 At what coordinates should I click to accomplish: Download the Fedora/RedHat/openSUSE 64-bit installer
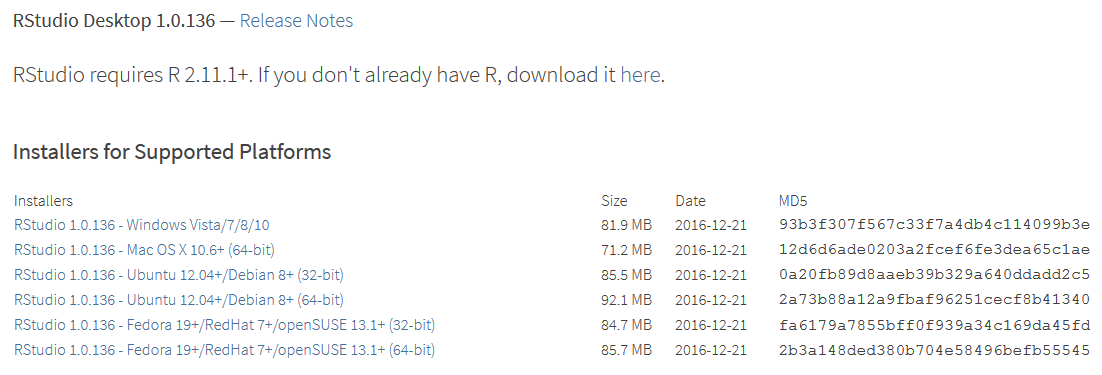(224, 350)
